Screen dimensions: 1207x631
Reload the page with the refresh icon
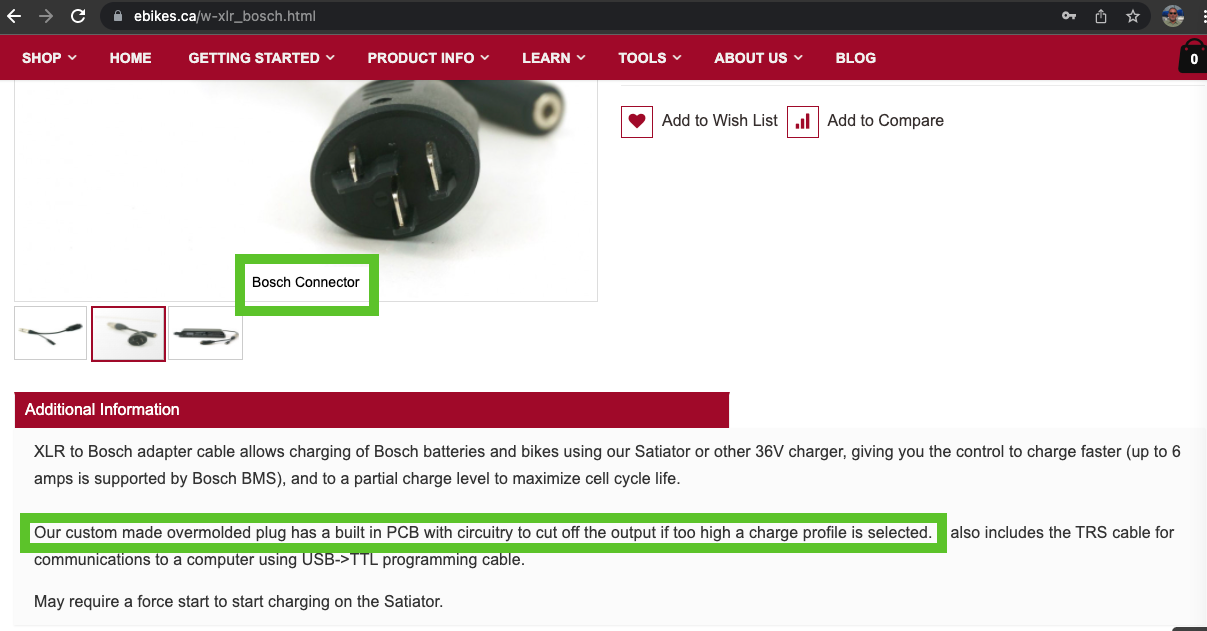77,17
